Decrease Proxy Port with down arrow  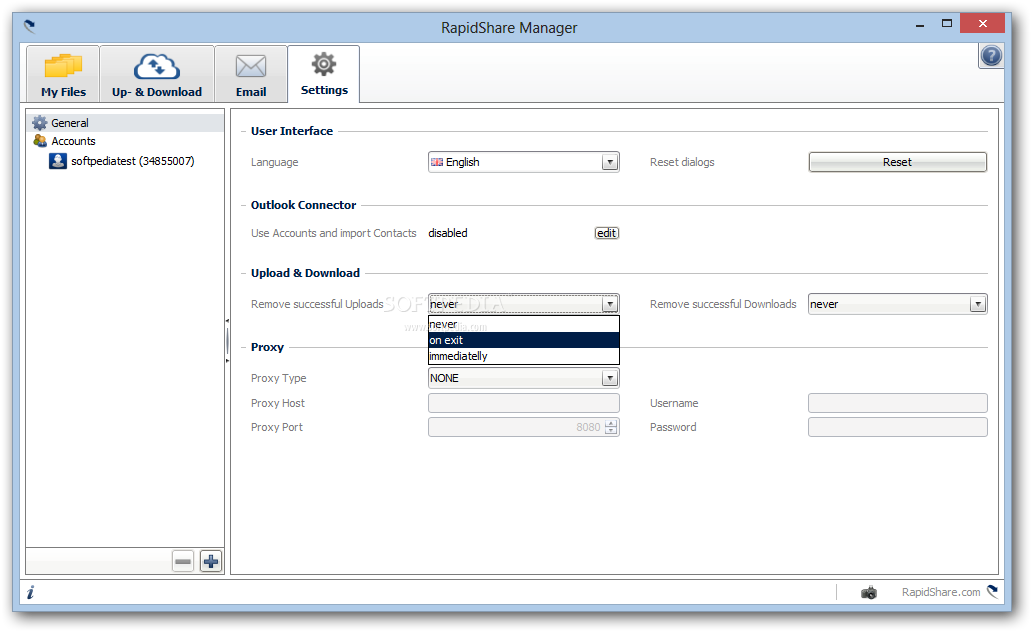[x=611, y=431]
